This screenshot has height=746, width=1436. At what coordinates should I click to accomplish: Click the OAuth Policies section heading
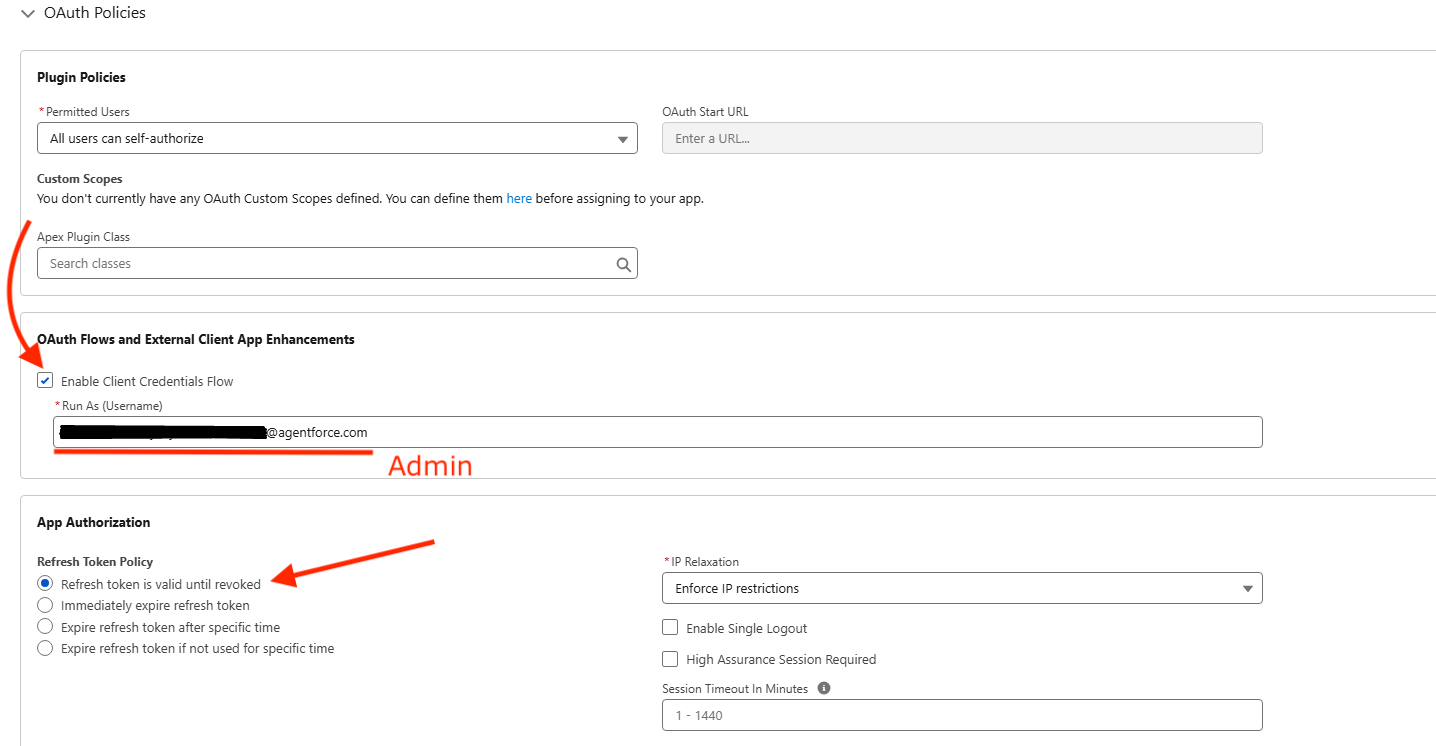click(95, 14)
